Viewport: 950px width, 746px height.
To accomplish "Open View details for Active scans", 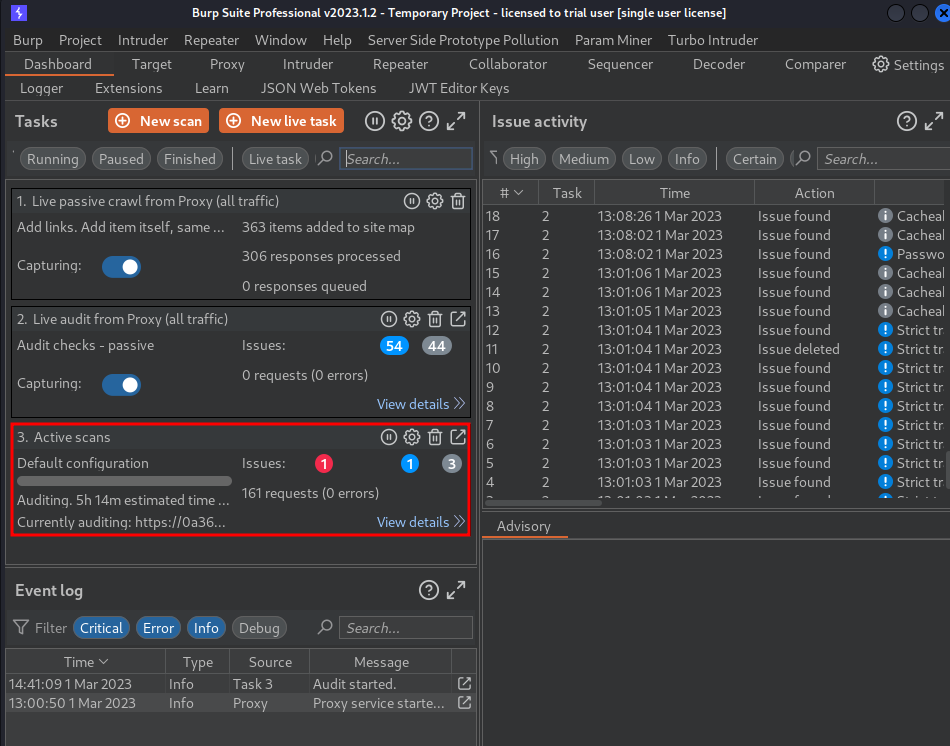I will point(420,522).
